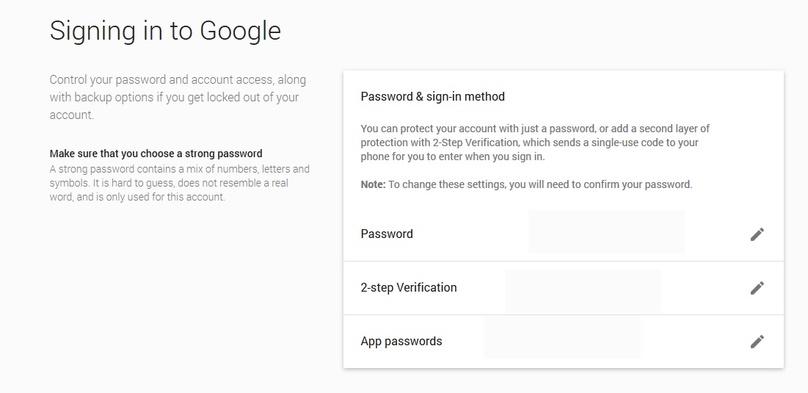The width and height of the screenshot is (808, 393).
Task: Click the '2-Step Verification' words in the description
Action: tap(475, 142)
